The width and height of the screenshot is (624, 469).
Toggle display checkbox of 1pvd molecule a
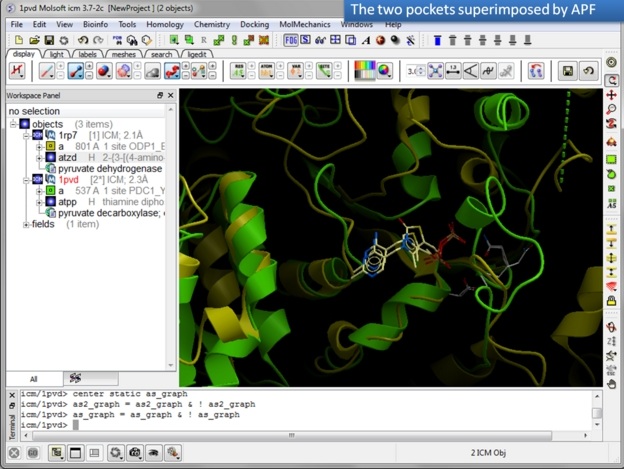click(x=50, y=190)
